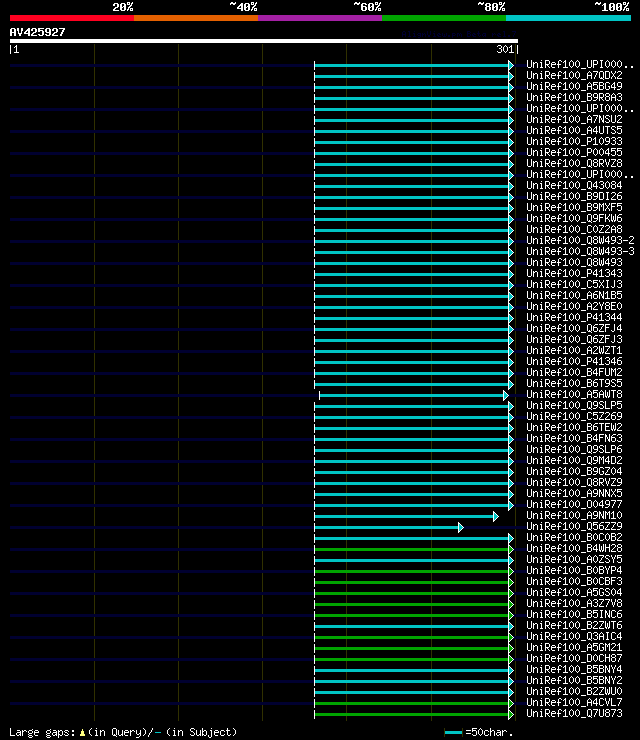Click the shortest alignment bar for Q56ZZ9
Image resolution: width=640 pixels, height=740 pixels.
[x=389, y=528]
